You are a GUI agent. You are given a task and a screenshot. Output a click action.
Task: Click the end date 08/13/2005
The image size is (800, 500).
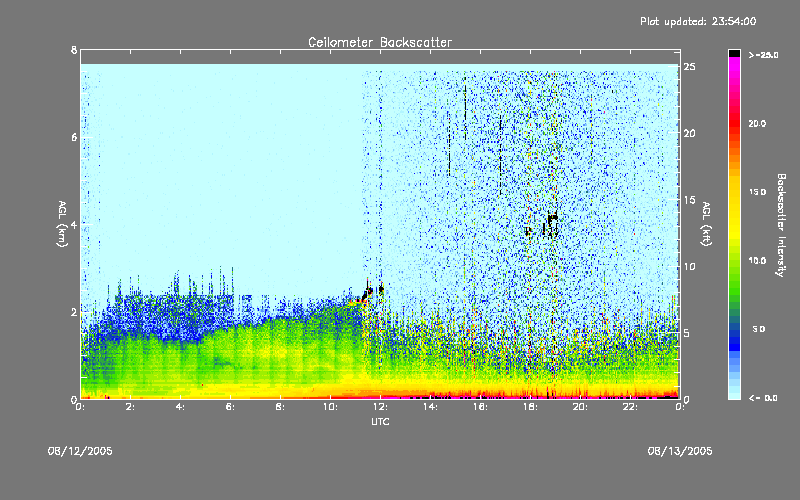(680, 451)
